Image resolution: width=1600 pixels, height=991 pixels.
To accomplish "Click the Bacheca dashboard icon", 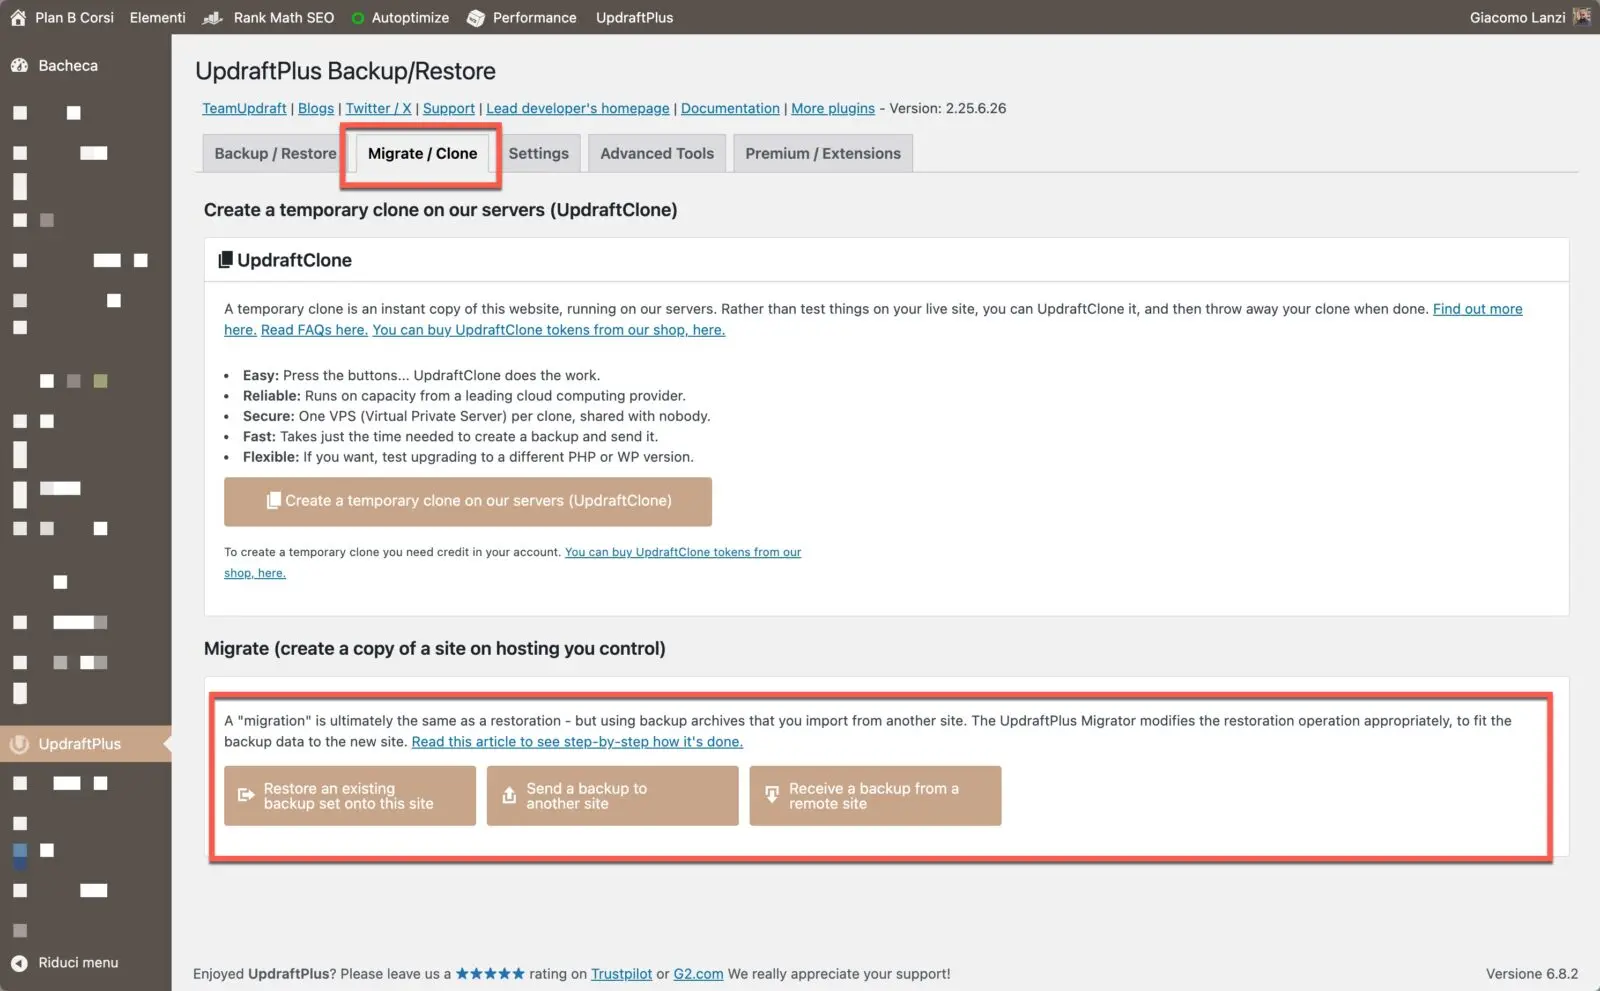I will pyautogui.click(x=19, y=65).
